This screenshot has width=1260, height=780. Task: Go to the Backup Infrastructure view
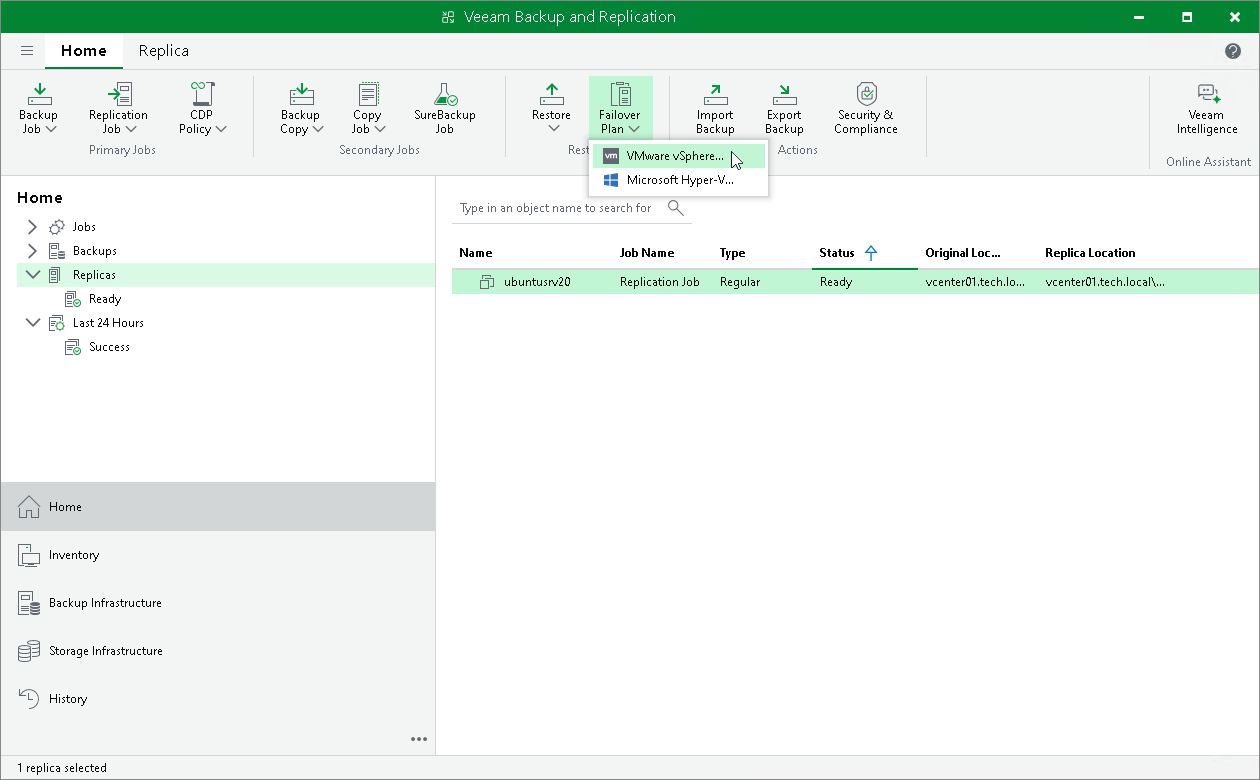click(x=218, y=603)
